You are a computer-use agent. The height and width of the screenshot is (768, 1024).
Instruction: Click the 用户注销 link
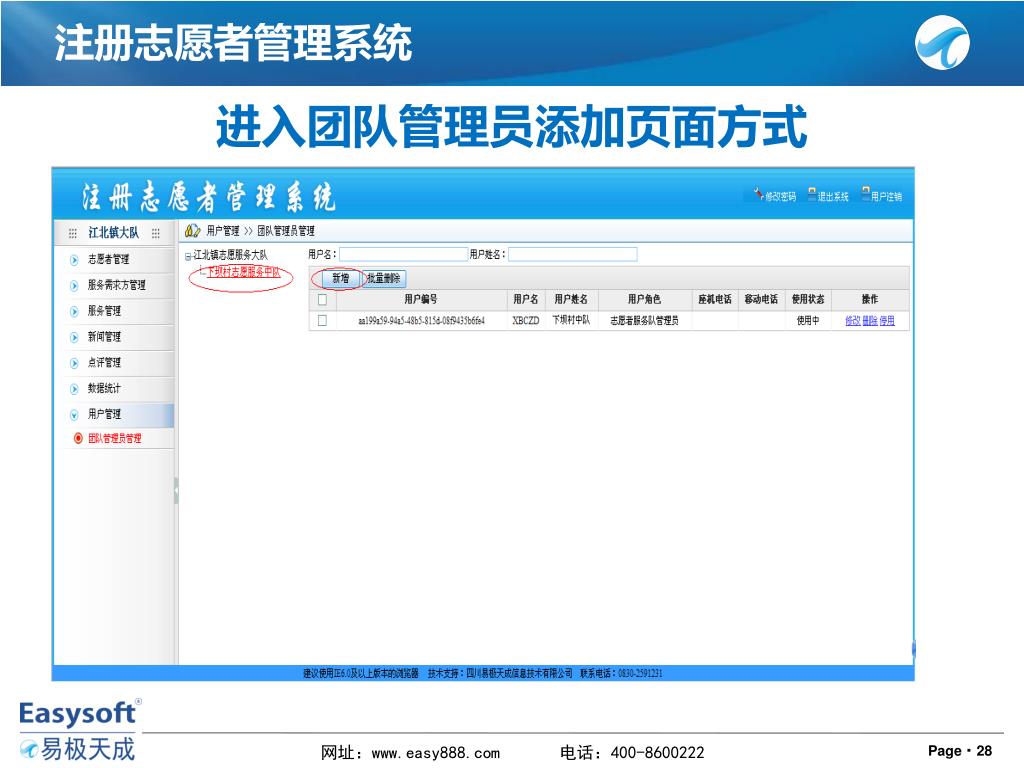click(x=887, y=197)
